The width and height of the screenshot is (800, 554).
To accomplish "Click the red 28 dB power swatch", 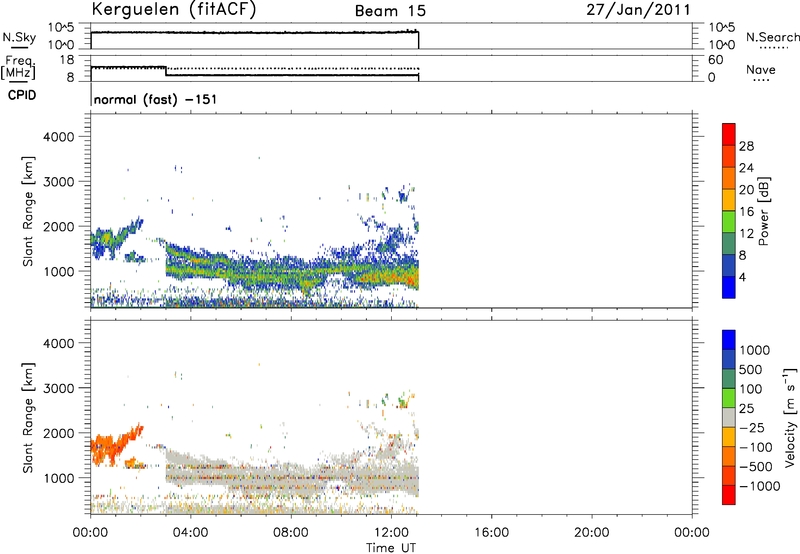I will 729,134.
